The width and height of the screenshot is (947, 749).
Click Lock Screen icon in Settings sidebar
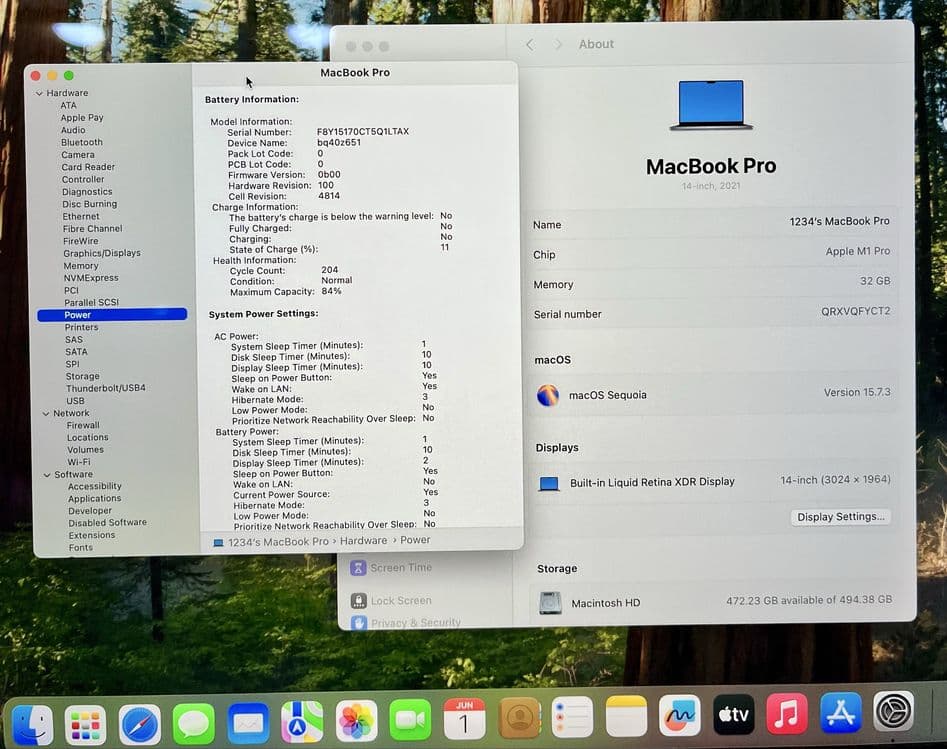(x=359, y=600)
